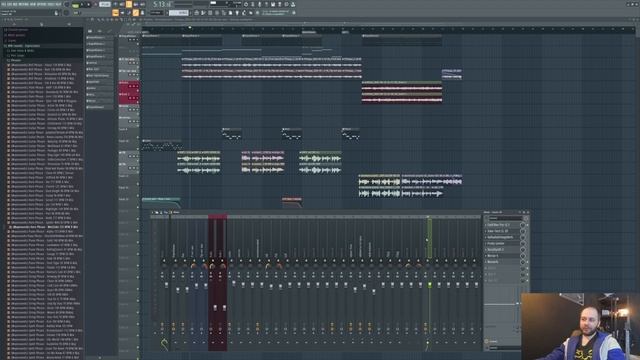Open the mixer audio input selector dropdown
Image resolution: width=640 pixels, height=360 pixels.
tap(505, 218)
